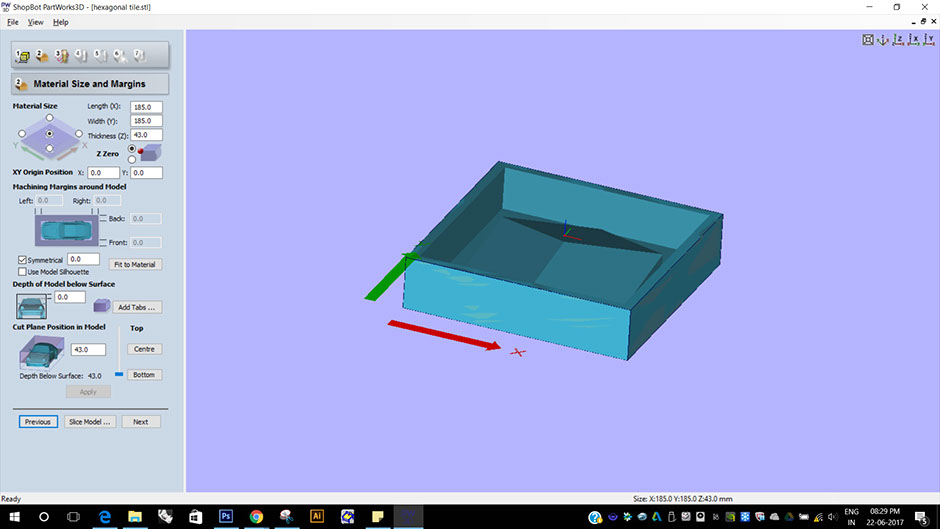Open Slice Model dialog
The image size is (940, 529).
point(89,422)
